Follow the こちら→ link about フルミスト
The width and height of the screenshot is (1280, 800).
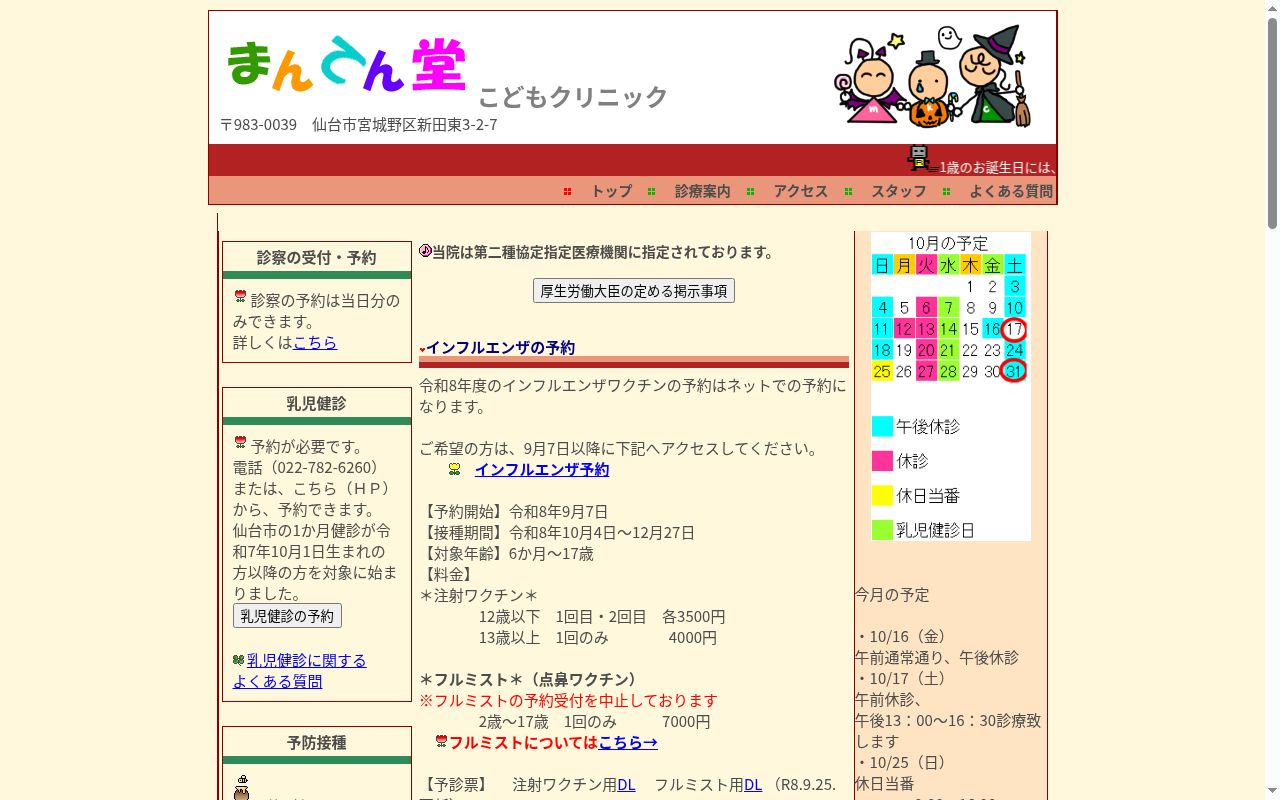[x=628, y=742]
